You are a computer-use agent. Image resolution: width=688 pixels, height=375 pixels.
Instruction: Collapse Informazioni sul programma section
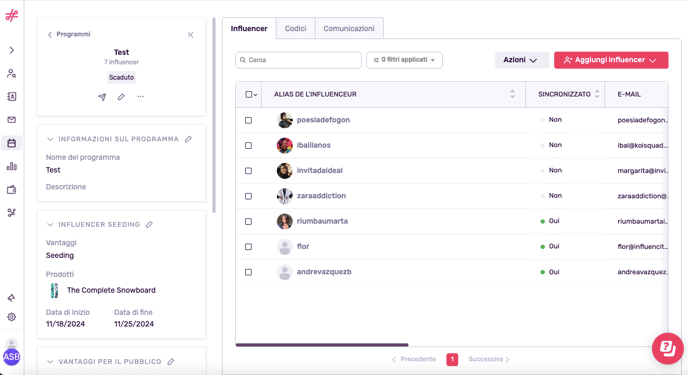tap(50, 139)
